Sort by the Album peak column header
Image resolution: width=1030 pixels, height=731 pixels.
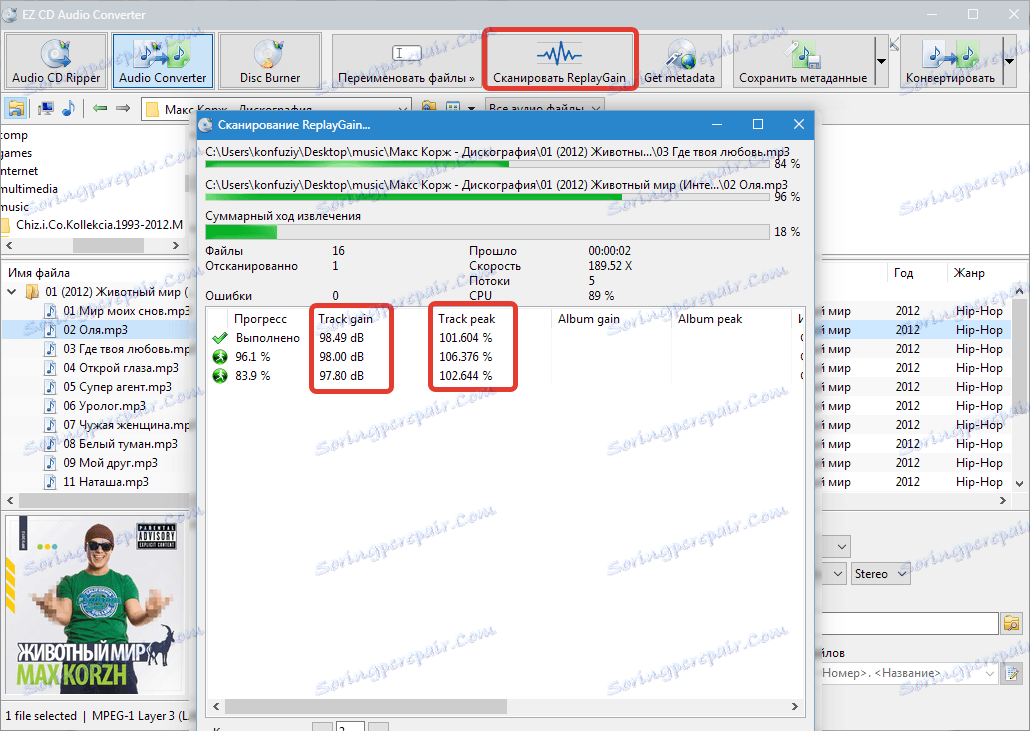[712, 318]
